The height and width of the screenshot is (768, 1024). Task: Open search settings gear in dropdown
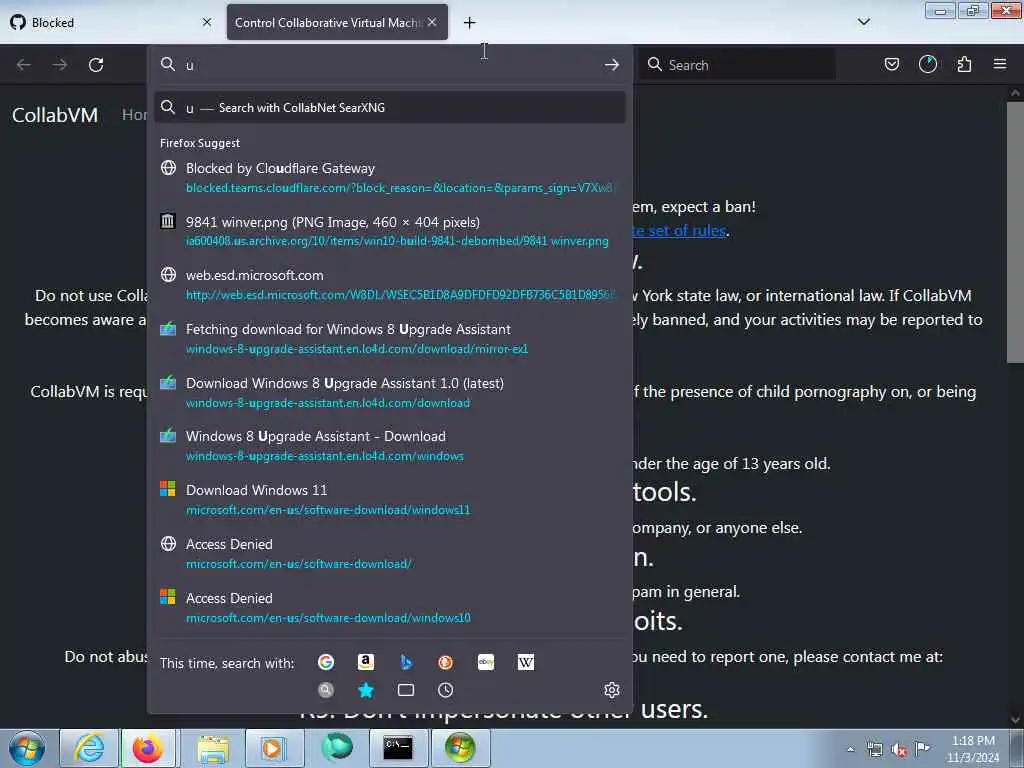[x=612, y=690]
